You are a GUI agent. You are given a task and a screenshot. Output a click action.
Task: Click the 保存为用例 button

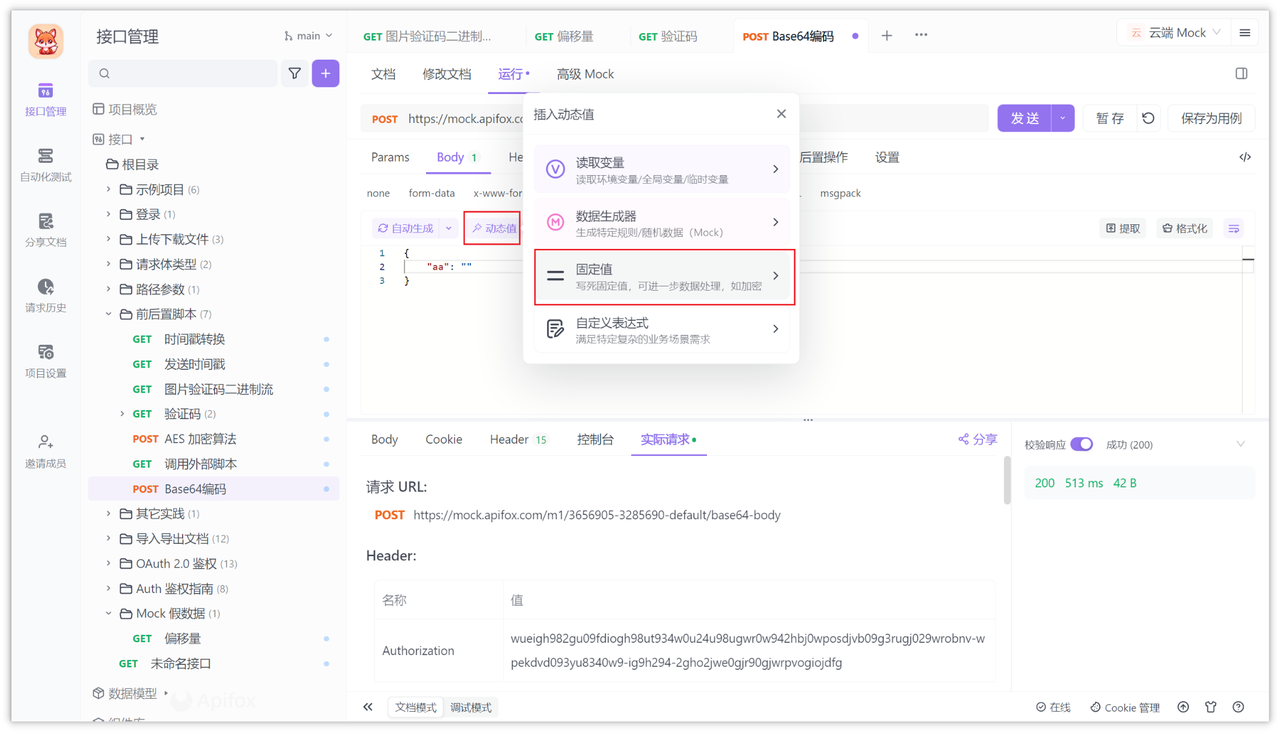(1211, 118)
